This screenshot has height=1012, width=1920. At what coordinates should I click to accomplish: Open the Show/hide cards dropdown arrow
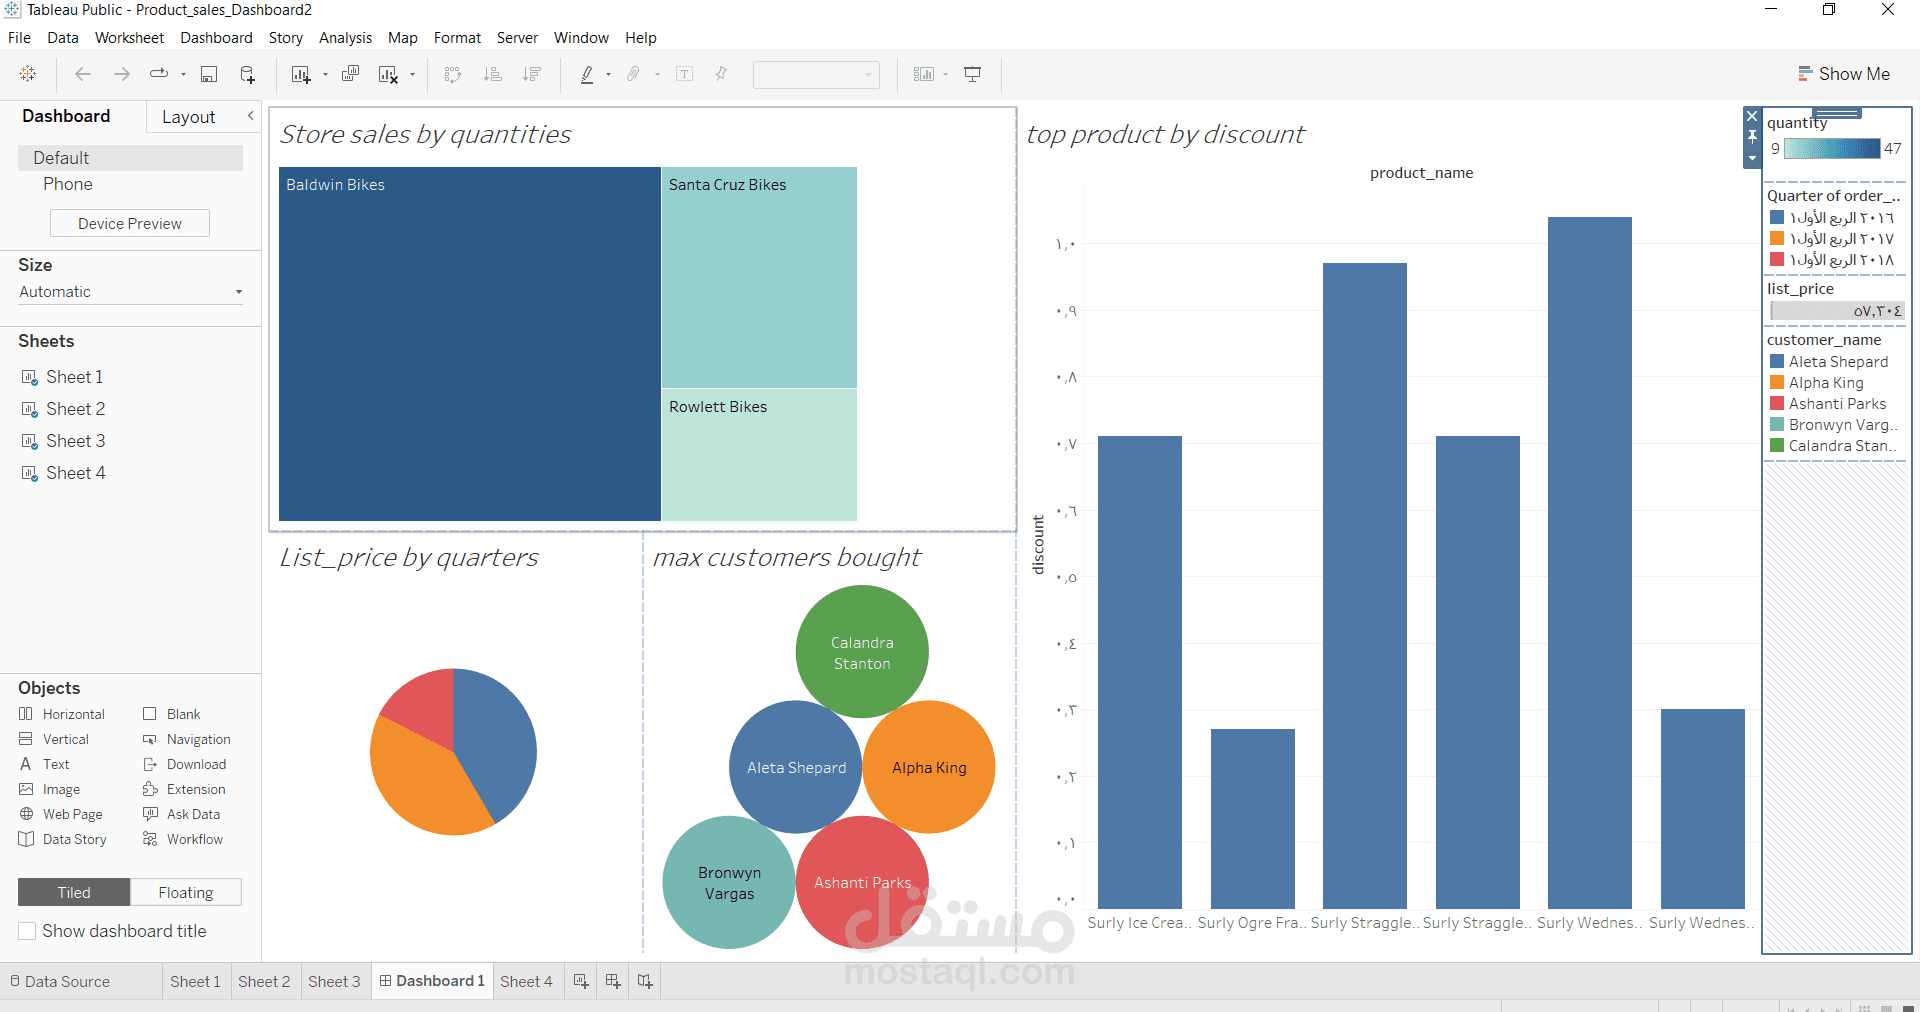[945, 74]
